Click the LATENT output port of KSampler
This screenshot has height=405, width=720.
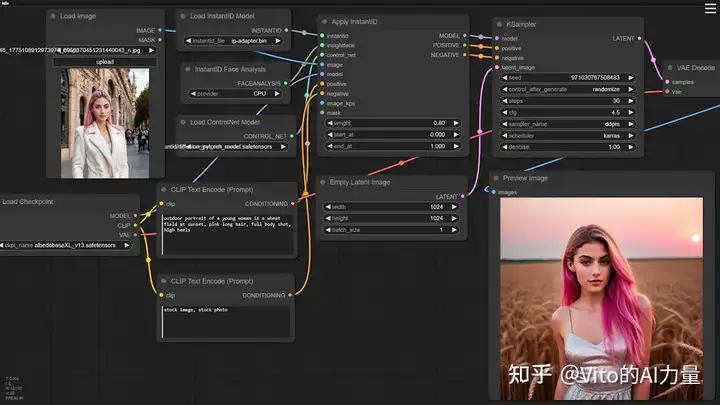[x=639, y=39]
